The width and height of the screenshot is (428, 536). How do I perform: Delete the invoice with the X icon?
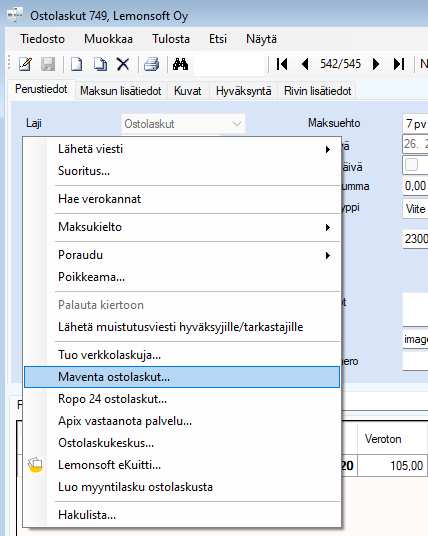[x=123, y=64]
